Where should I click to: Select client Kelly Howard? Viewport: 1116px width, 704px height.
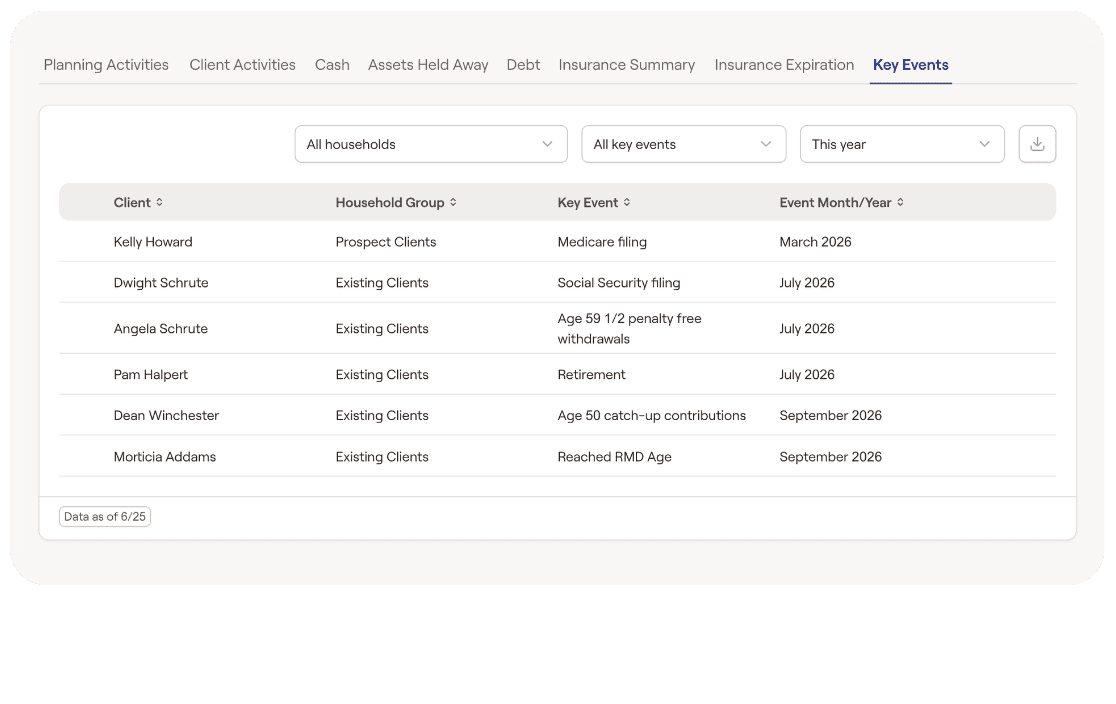tap(153, 242)
